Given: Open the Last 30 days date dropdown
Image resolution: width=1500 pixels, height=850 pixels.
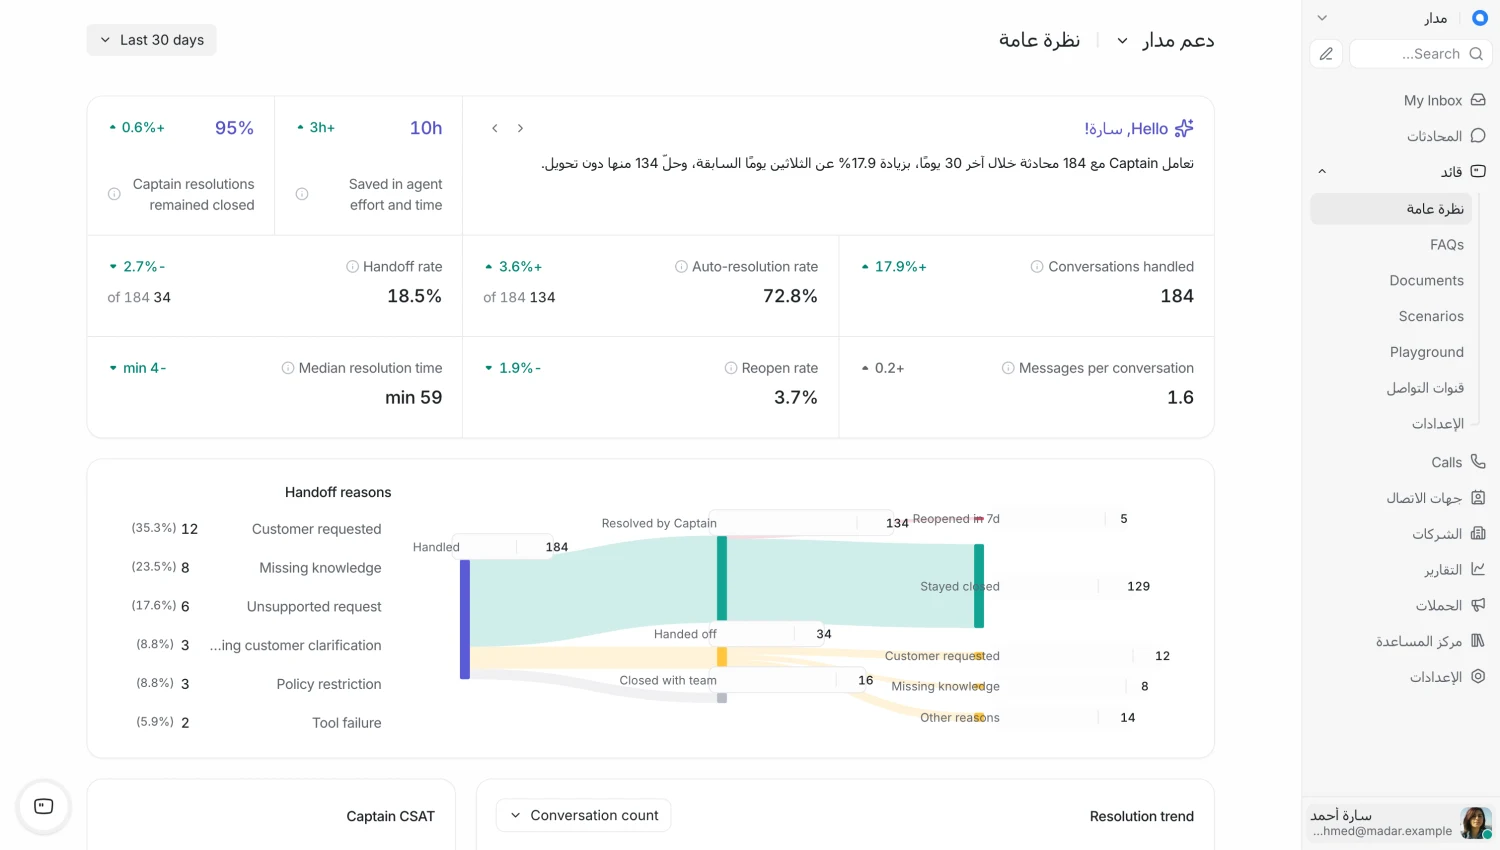Looking at the screenshot, I should [x=152, y=40].
